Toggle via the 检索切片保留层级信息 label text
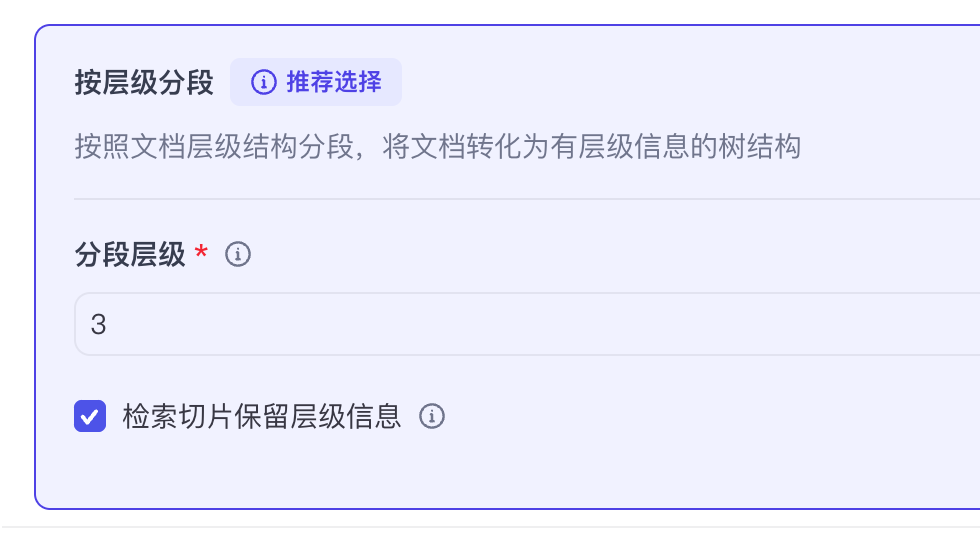 (x=262, y=416)
